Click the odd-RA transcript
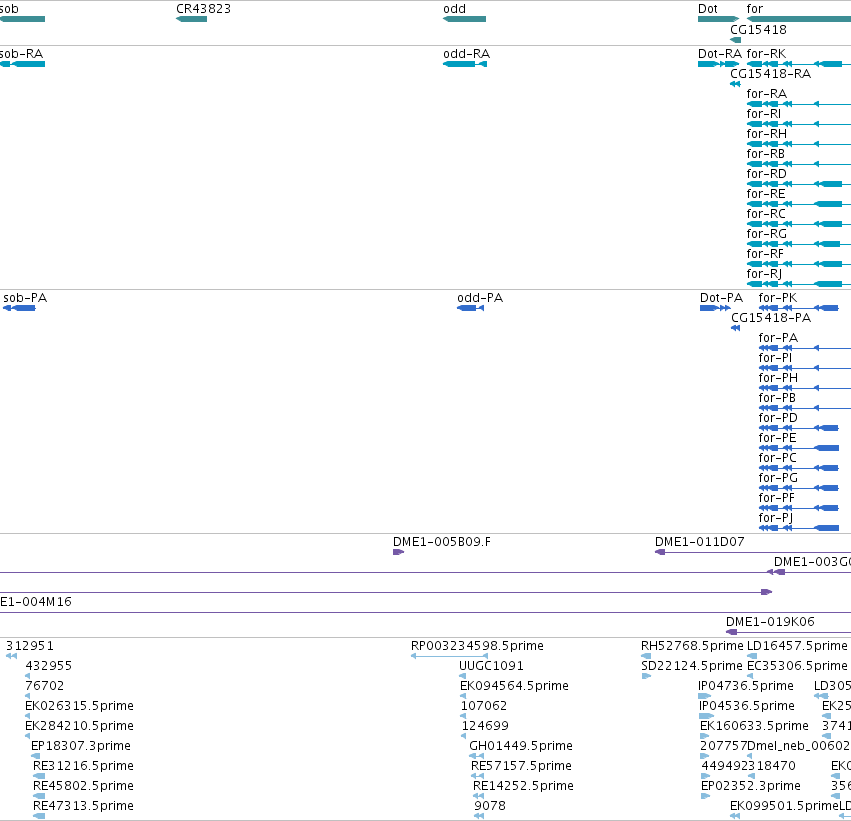The width and height of the screenshot is (851, 821). coord(465,64)
